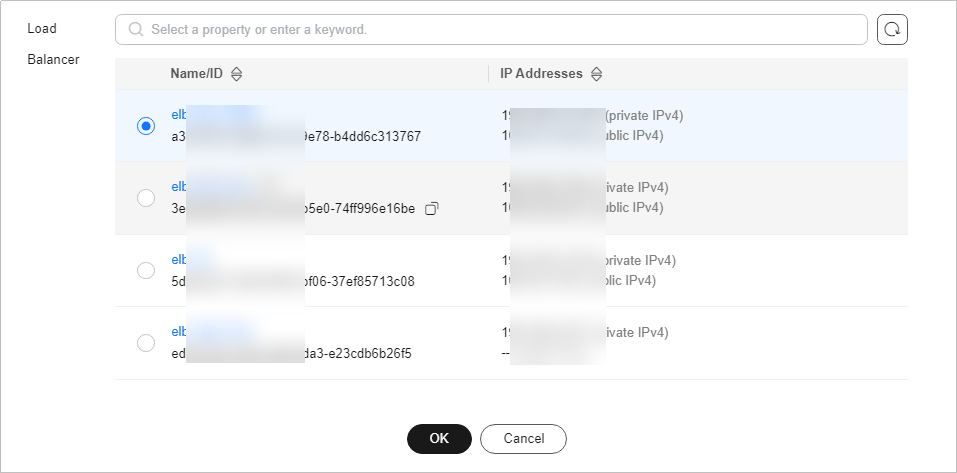The height and width of the screenshot is (473, 957).
Task: Click the IP Addresses column header
Action: click(541, 74)
